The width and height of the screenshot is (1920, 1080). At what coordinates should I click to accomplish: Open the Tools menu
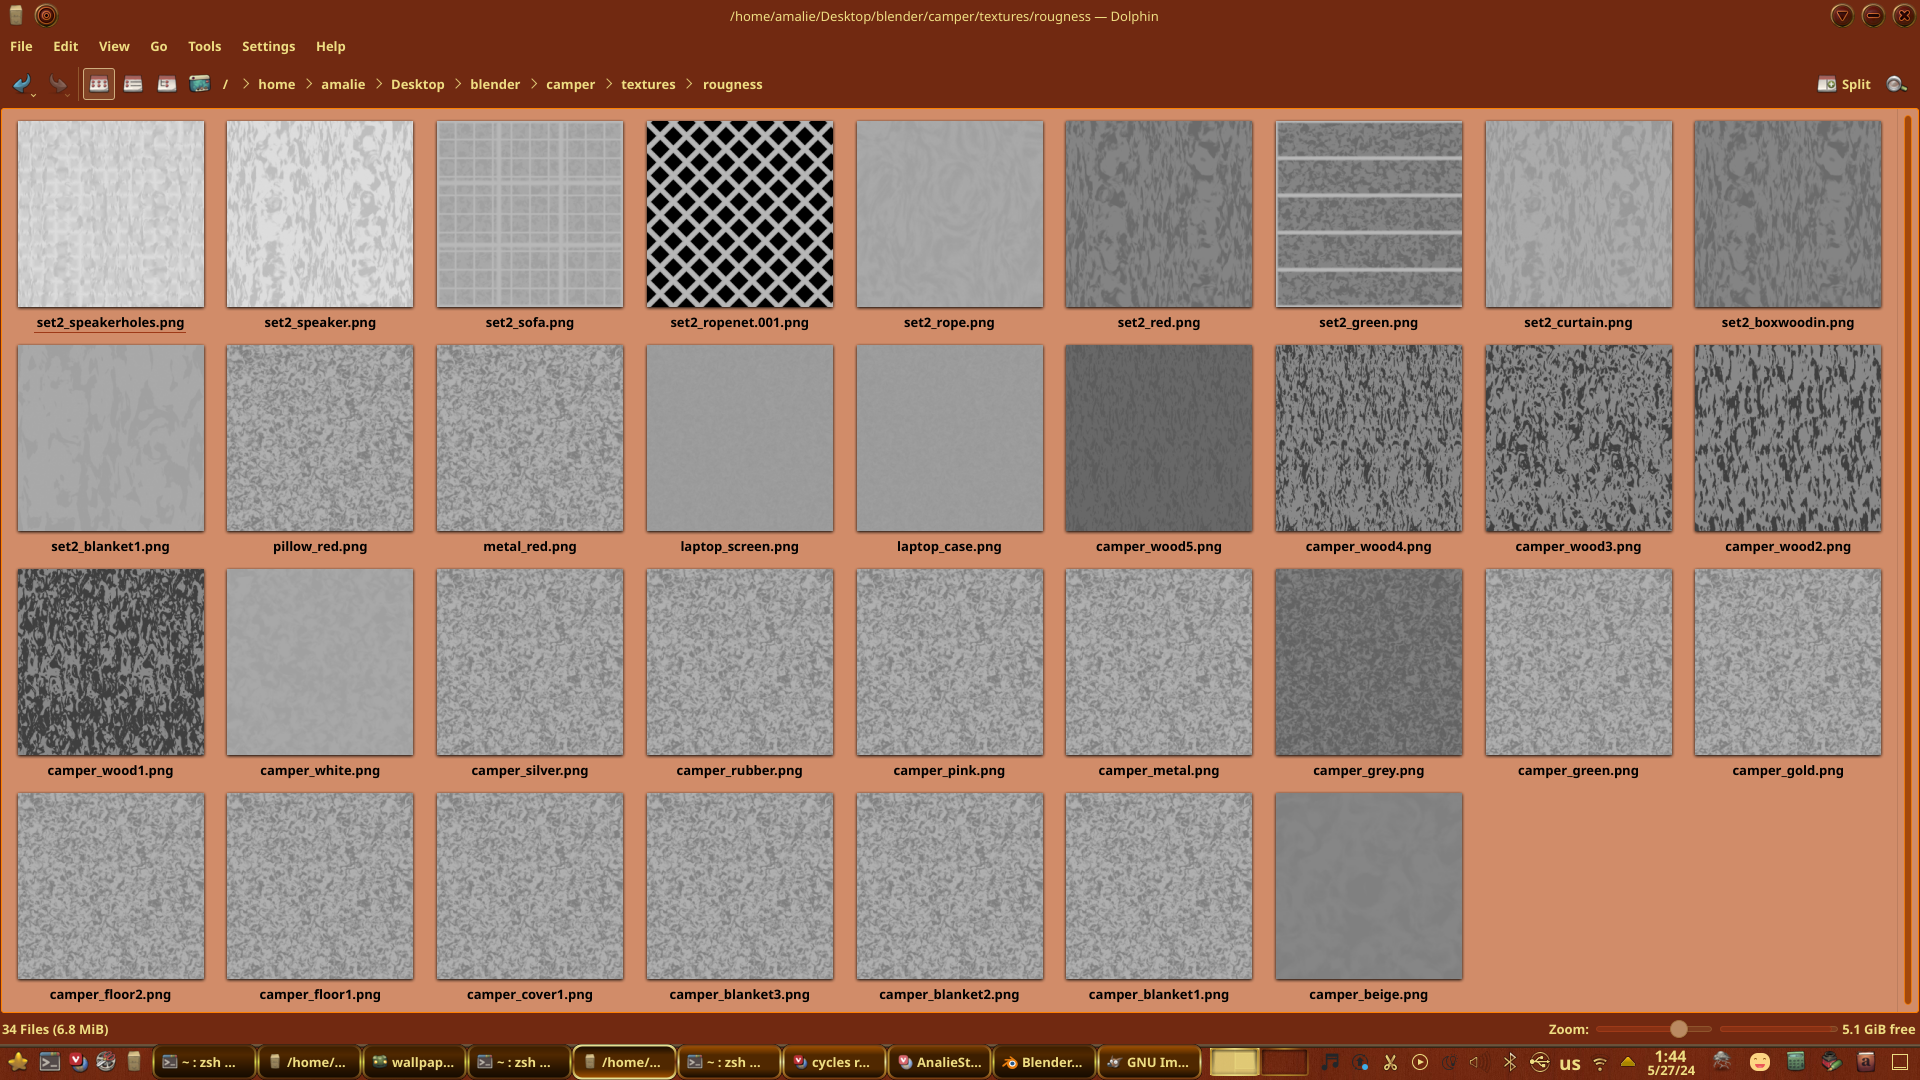click(204, 46)
